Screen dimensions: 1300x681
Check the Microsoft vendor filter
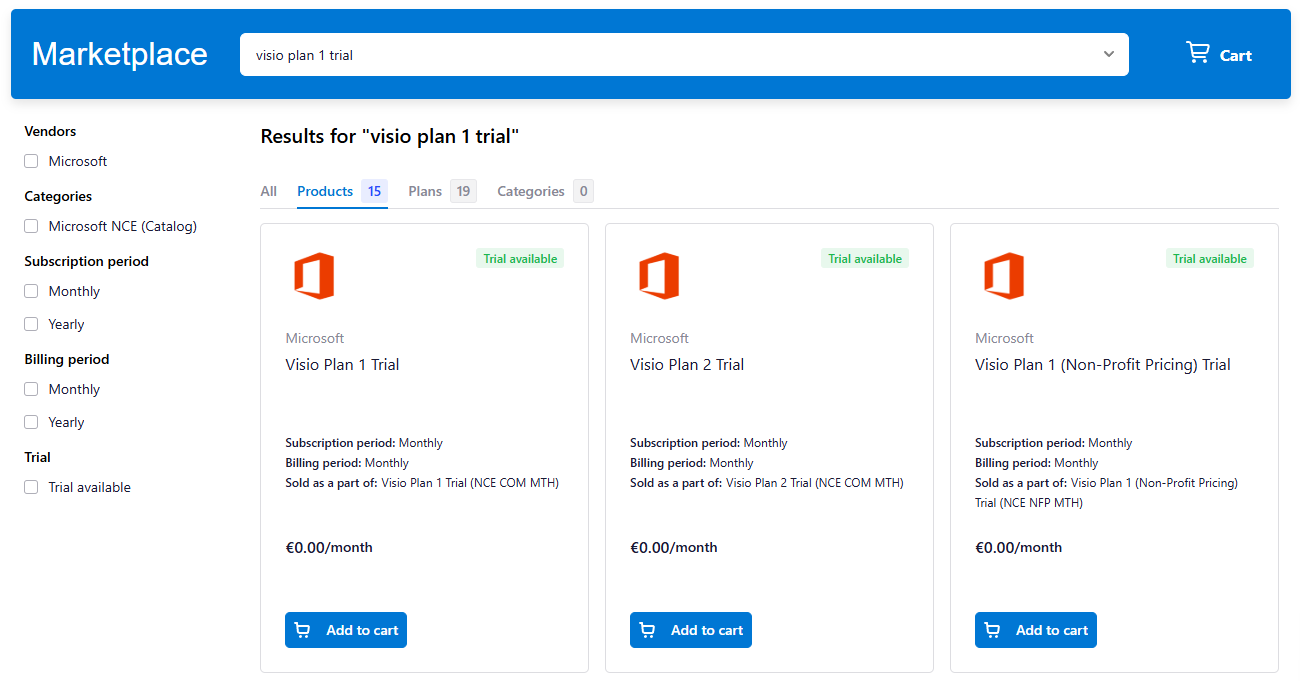point(31,161)
